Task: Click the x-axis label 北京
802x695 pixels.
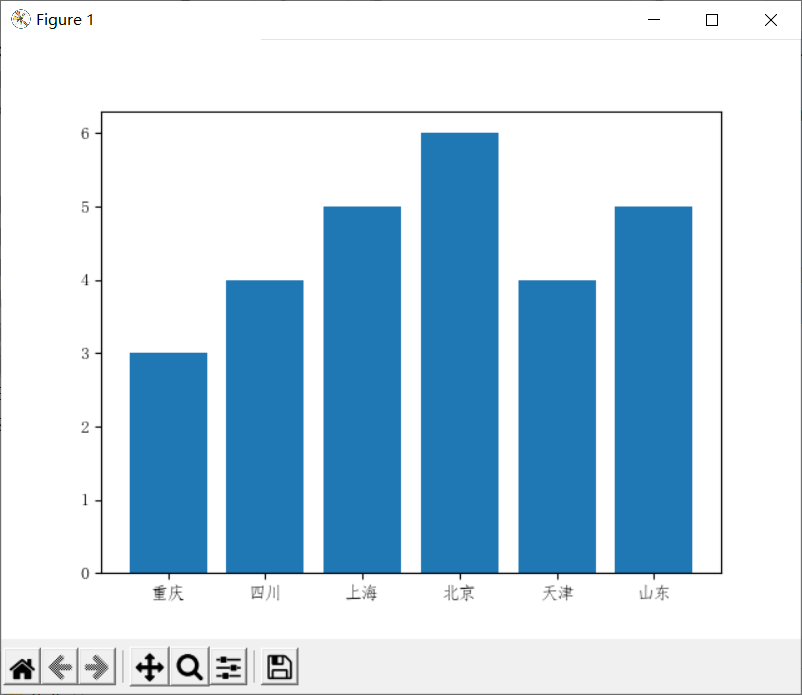Action: [x=459, y=593]
